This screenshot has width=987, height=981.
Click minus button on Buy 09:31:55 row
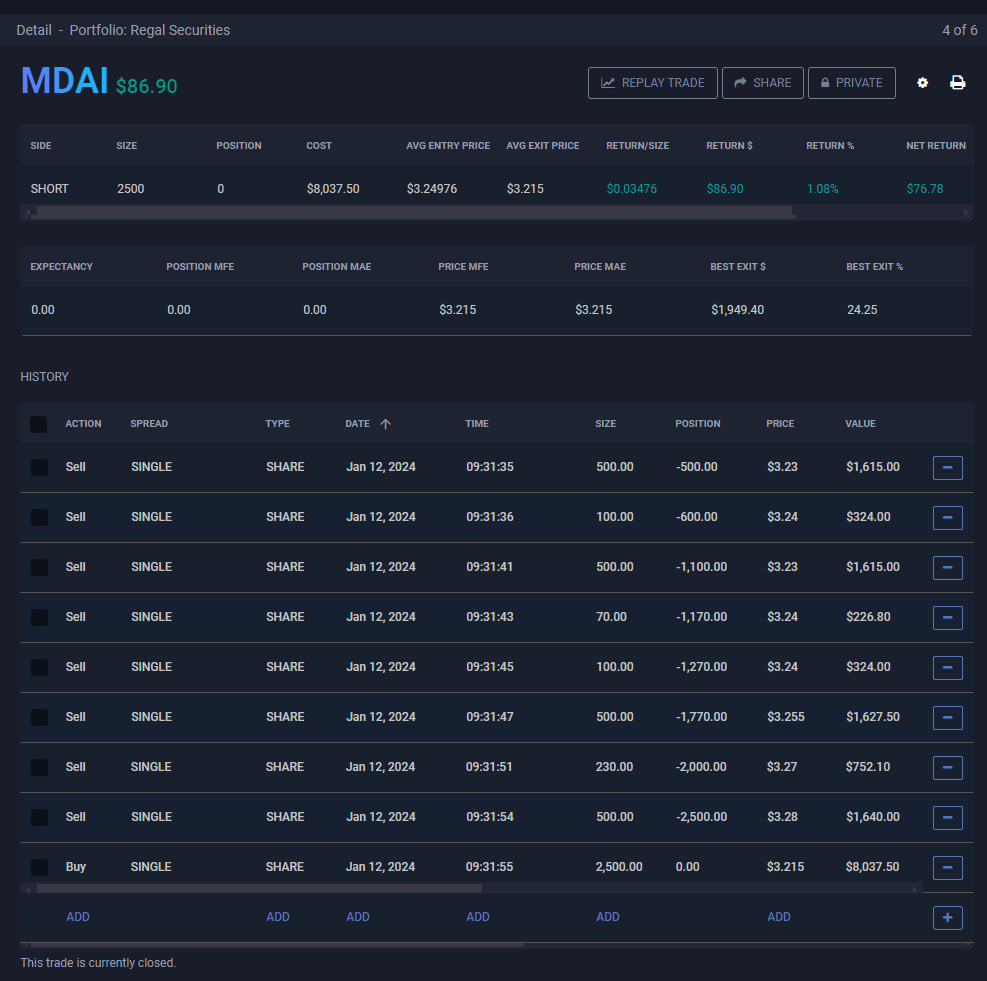point(947,868)
